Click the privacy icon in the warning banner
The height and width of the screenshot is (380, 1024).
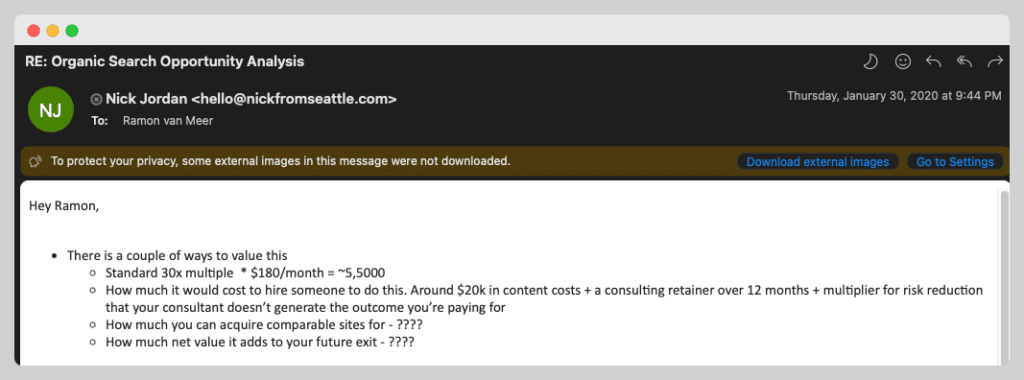click(x=37, y=161)
